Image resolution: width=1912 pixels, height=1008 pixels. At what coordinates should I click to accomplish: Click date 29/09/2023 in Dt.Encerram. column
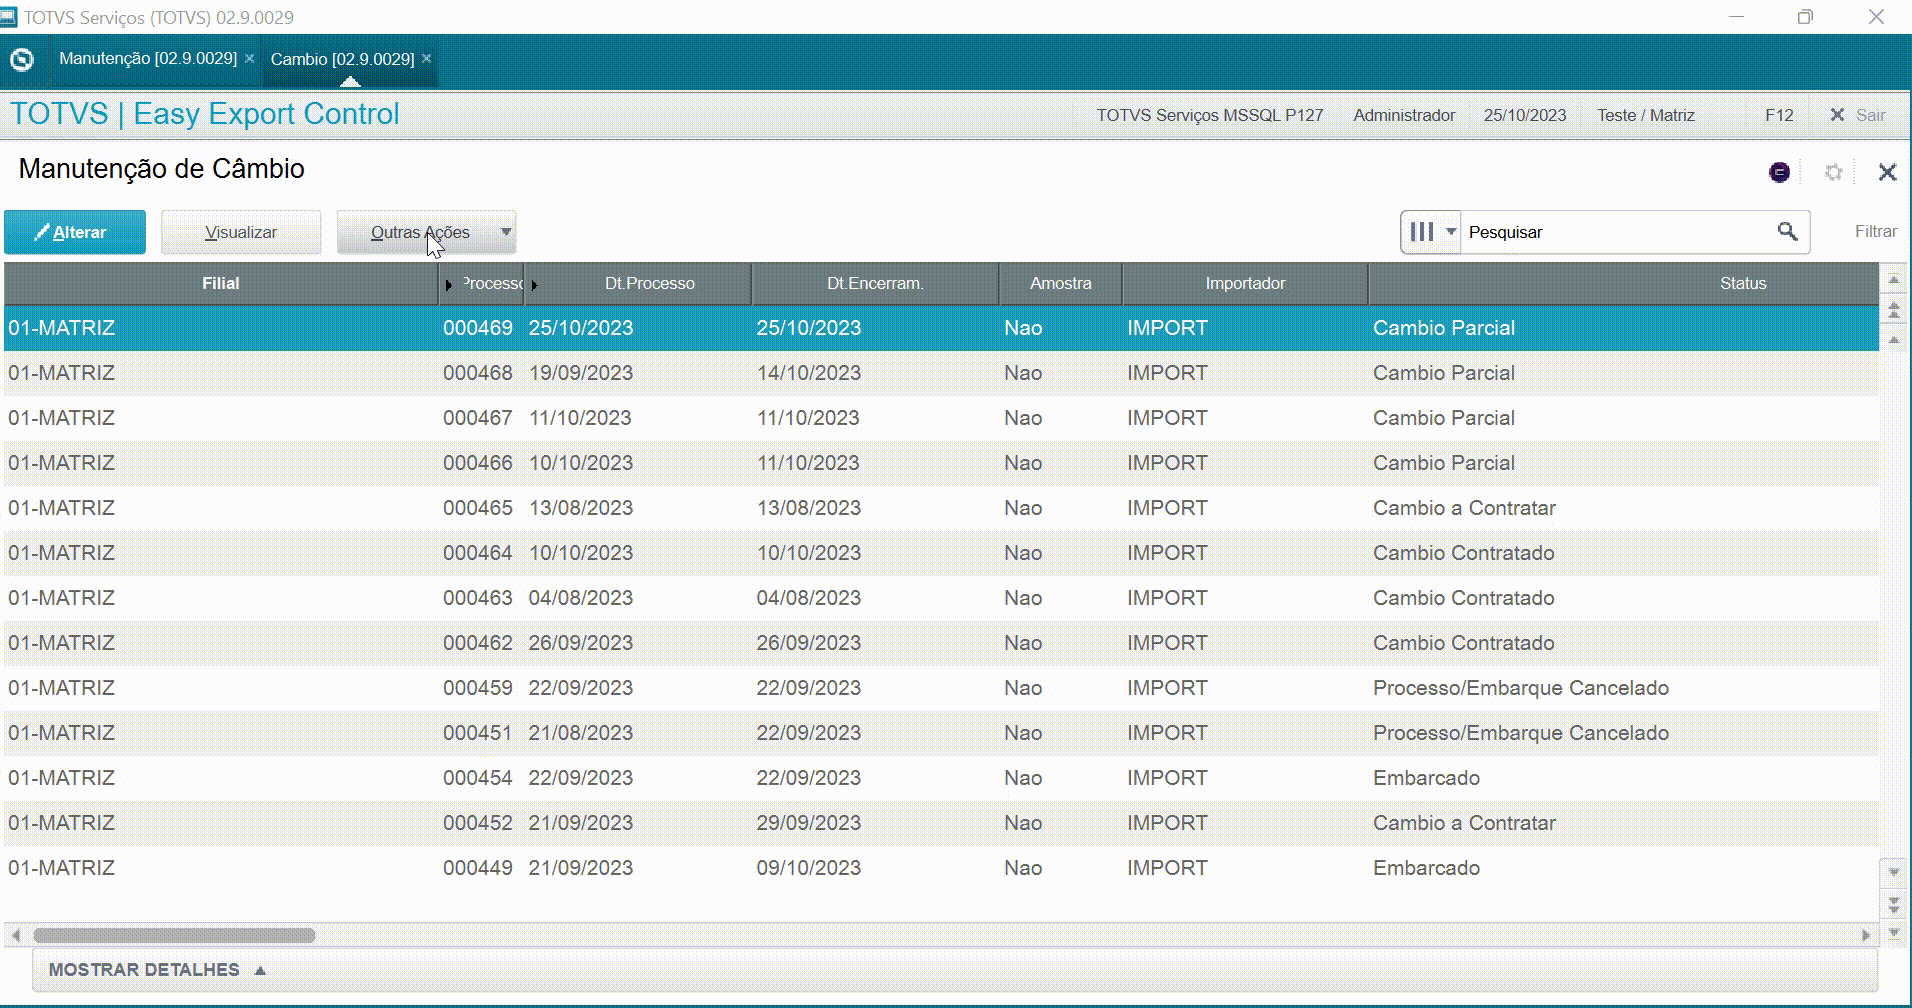coord(808,823)
